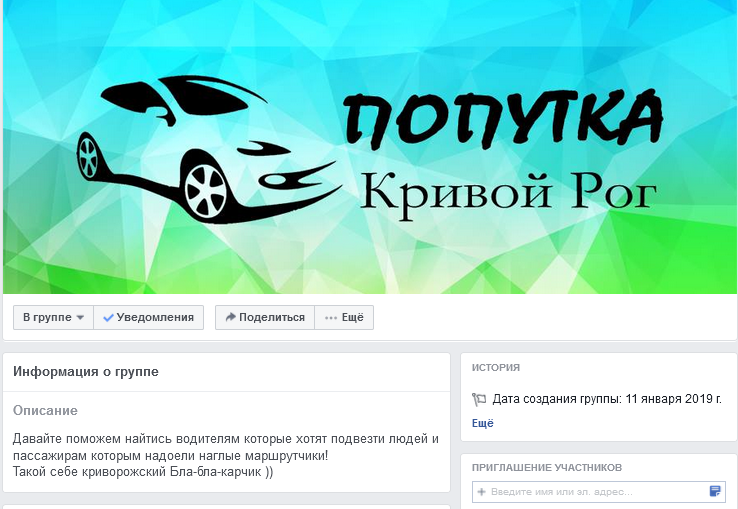Screen dimensions: 738x509
Task: Select the Информация о группе header
Action: (86, 372)
